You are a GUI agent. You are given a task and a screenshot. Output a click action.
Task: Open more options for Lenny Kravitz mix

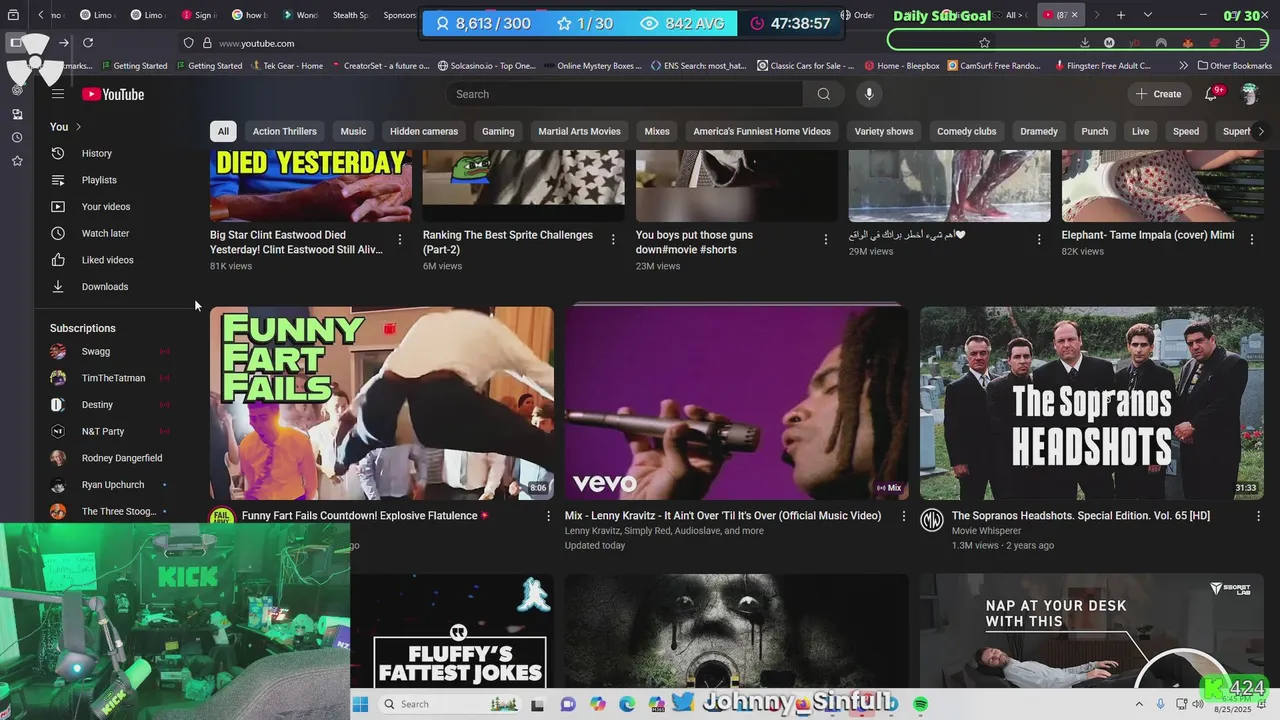point(904,516)
